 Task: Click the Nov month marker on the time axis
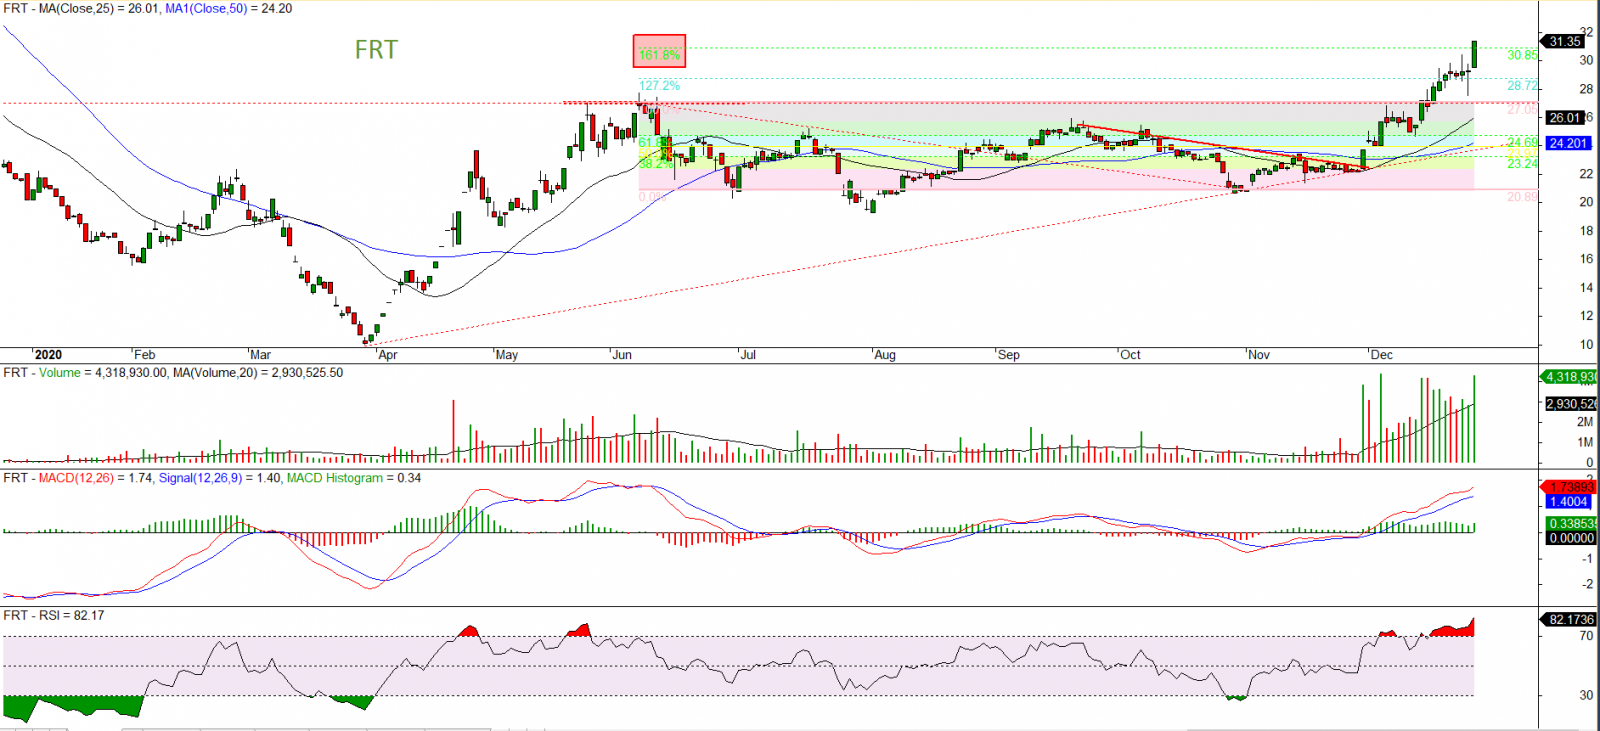point(1259,355)
